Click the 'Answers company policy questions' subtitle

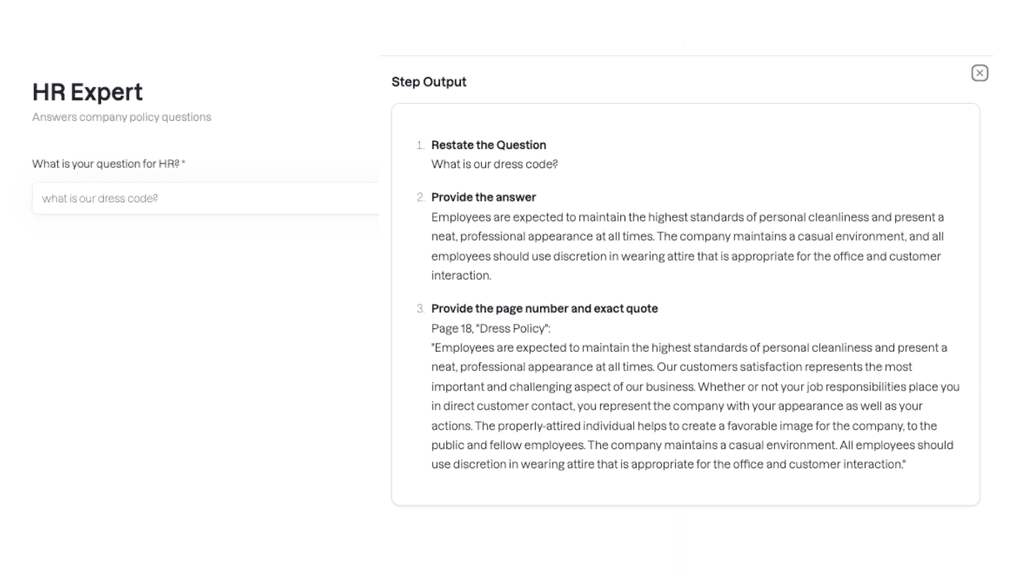tap(121, 117)
